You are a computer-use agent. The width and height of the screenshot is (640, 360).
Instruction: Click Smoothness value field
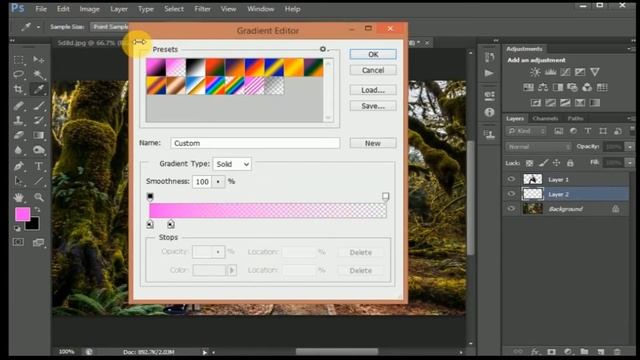(x=202, y=182)
